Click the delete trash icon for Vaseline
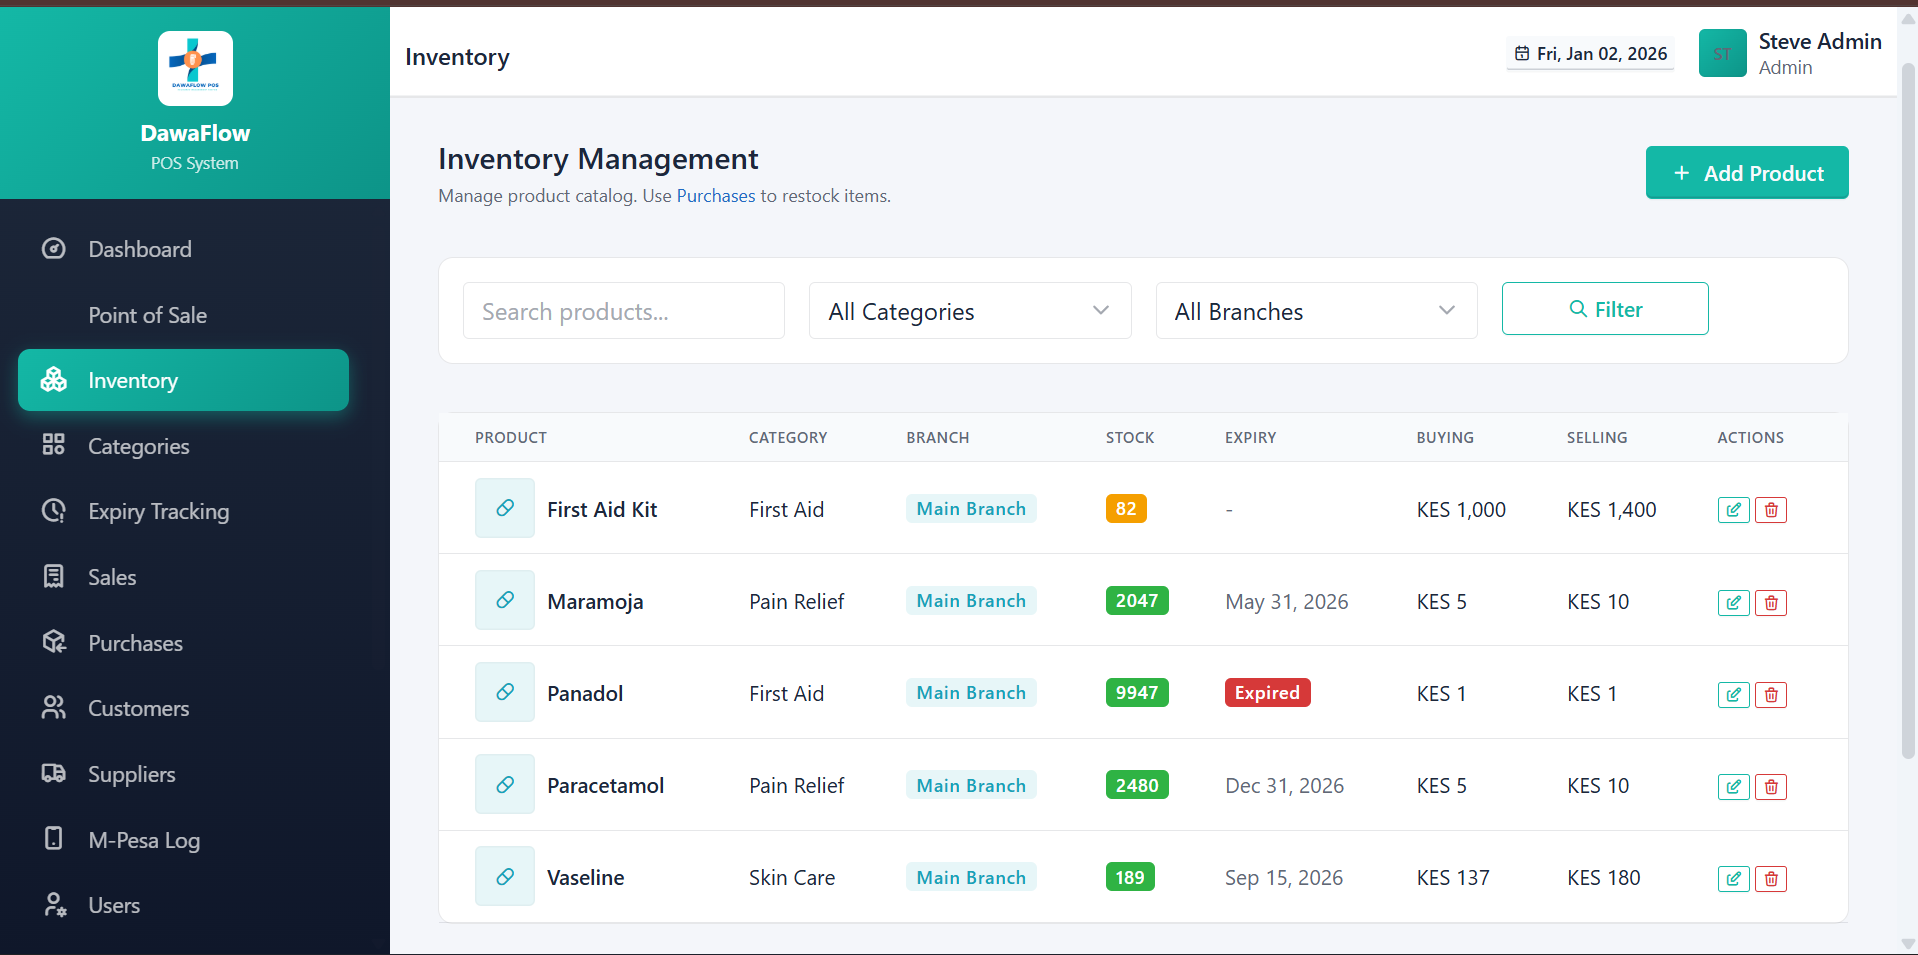 [1770, 878]
